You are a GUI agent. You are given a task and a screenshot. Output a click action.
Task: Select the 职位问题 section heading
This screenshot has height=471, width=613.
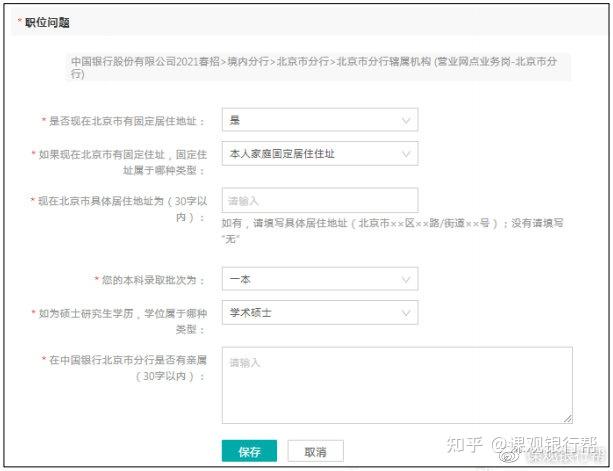pos(47,23)
